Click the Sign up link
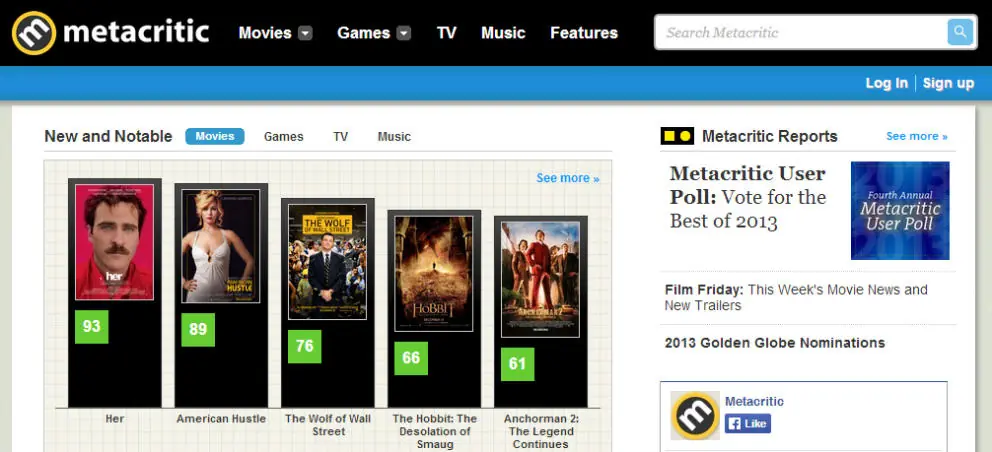992x452 pixels. pos(948,84)
